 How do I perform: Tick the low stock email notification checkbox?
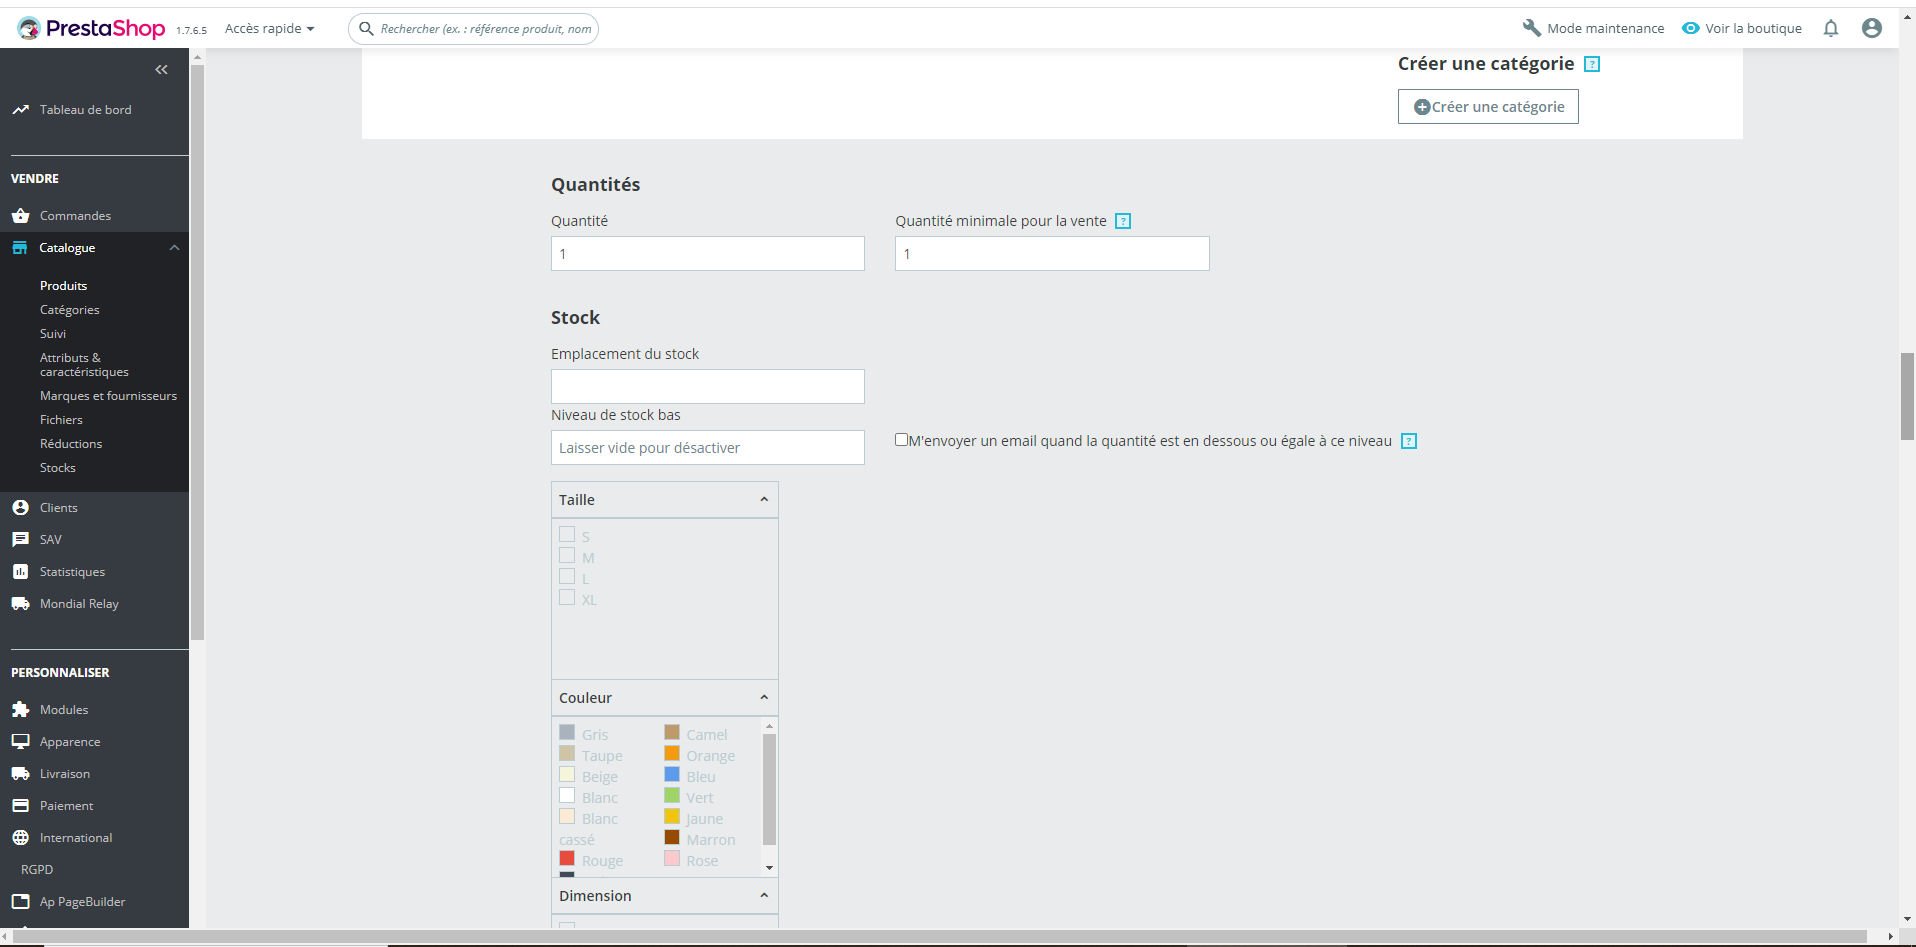[x=901, y=439]
